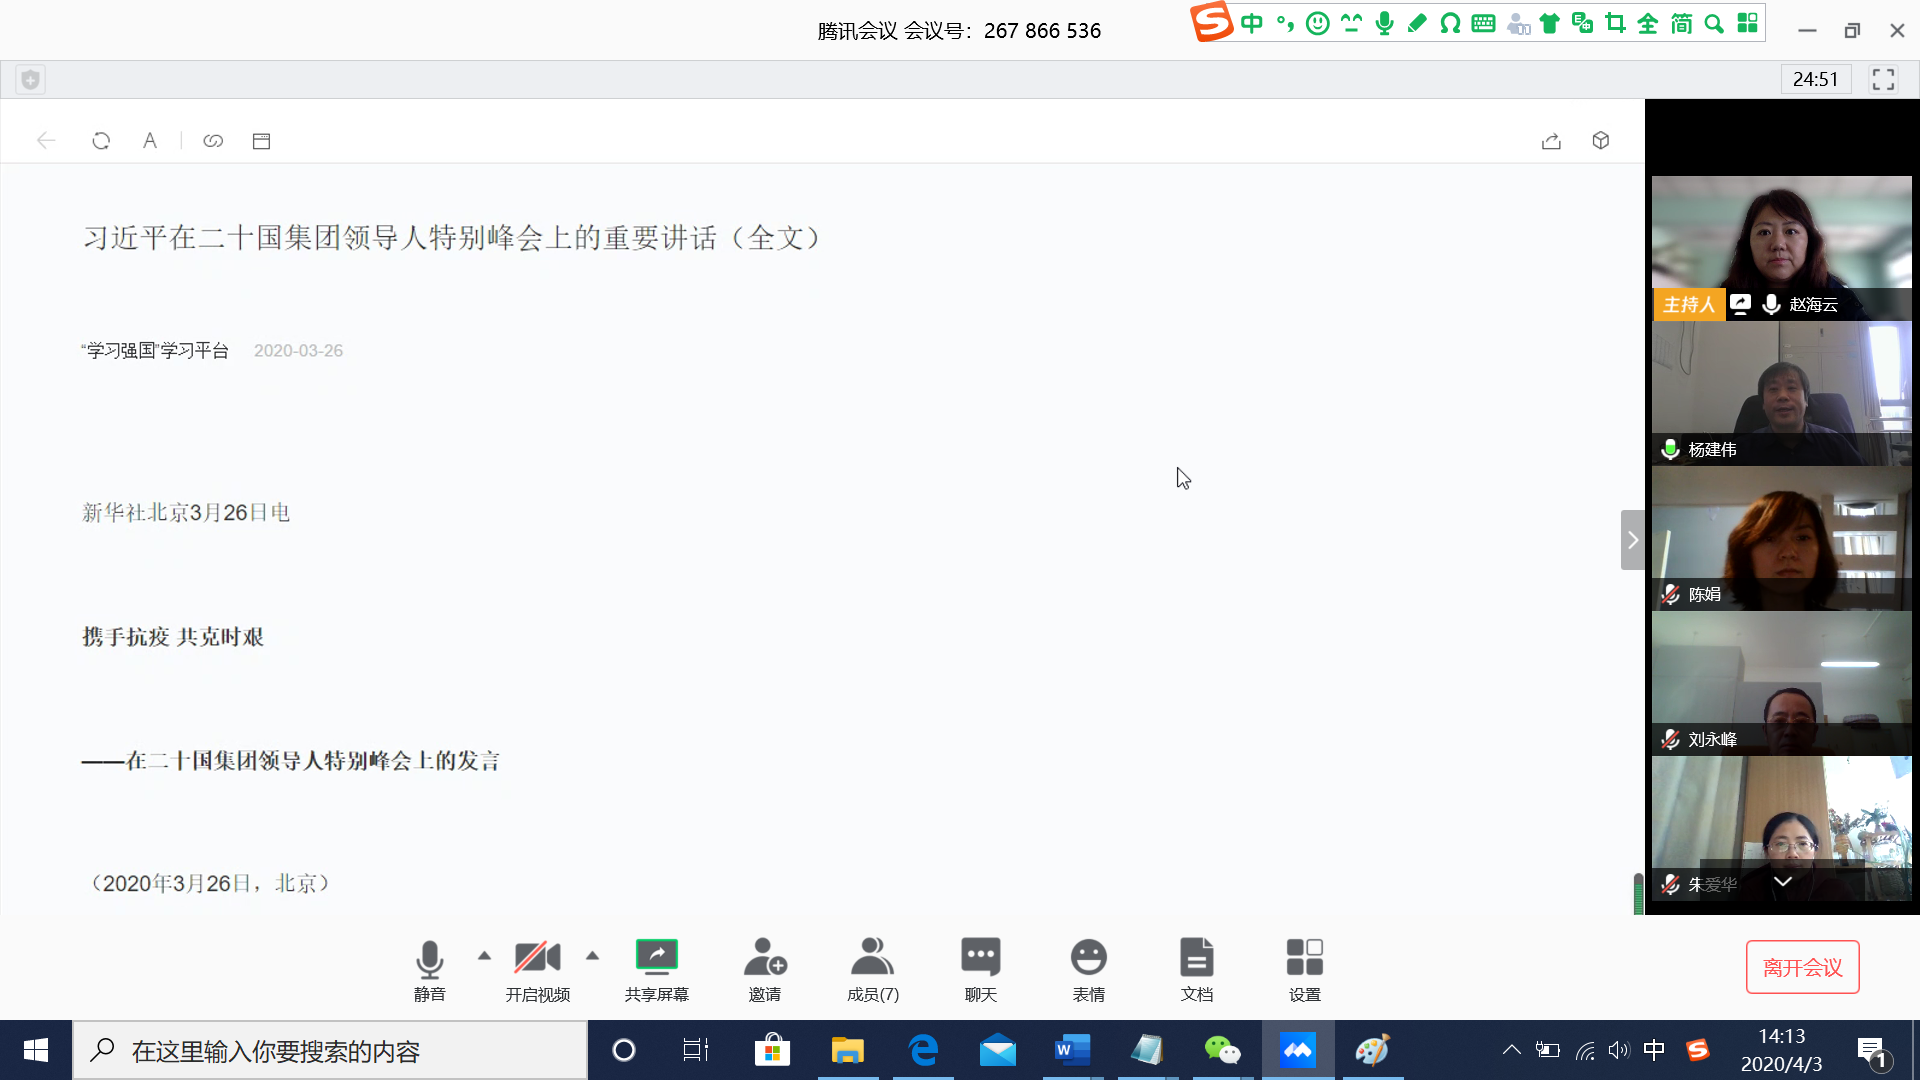Select the 共享屏幕 screen share icon
This screenshot has height=1080, width=1920.
[x=656, y=956]
